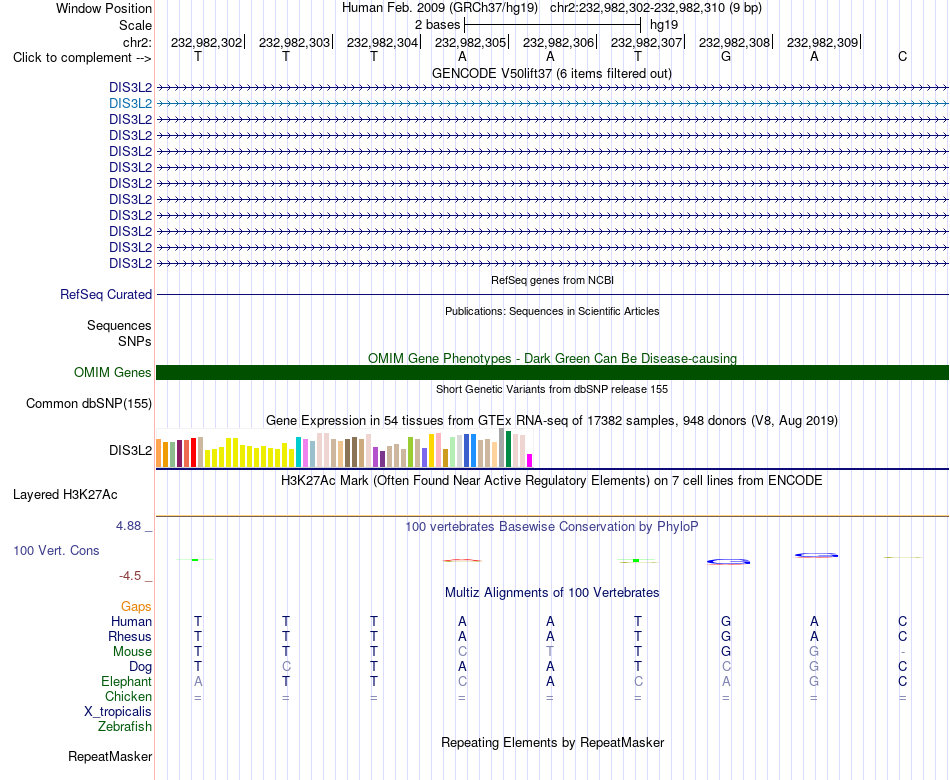Click the GENCODE V50lift37 track title
950x780 pixels.
(552, 74)
